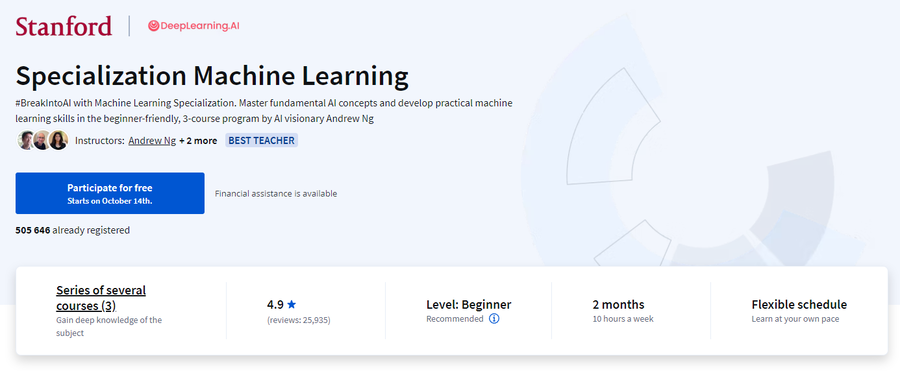Open the Financial assistance is available link

tap(276, 194)
